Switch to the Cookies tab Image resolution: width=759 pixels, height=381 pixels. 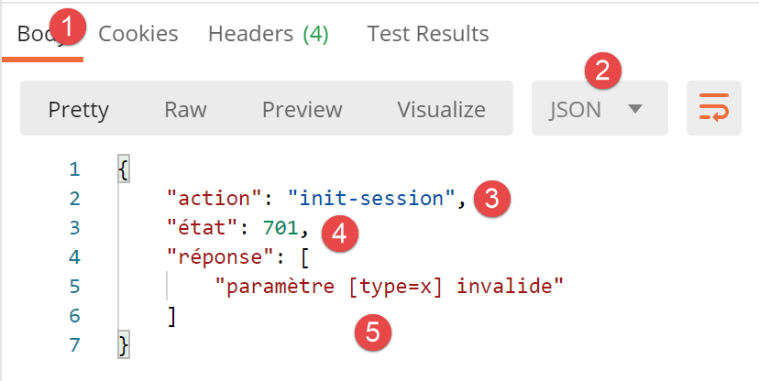(x=138, y=34)
